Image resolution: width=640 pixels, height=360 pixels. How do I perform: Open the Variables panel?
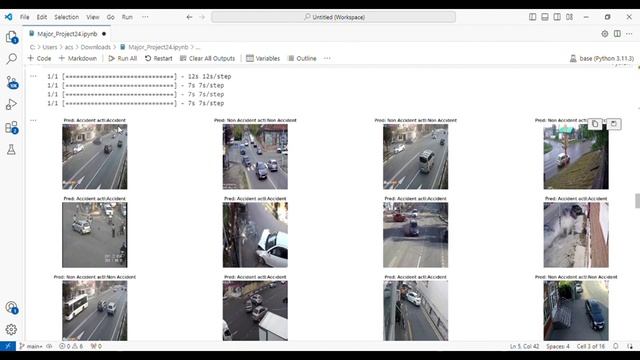click(x=263, y=58)
